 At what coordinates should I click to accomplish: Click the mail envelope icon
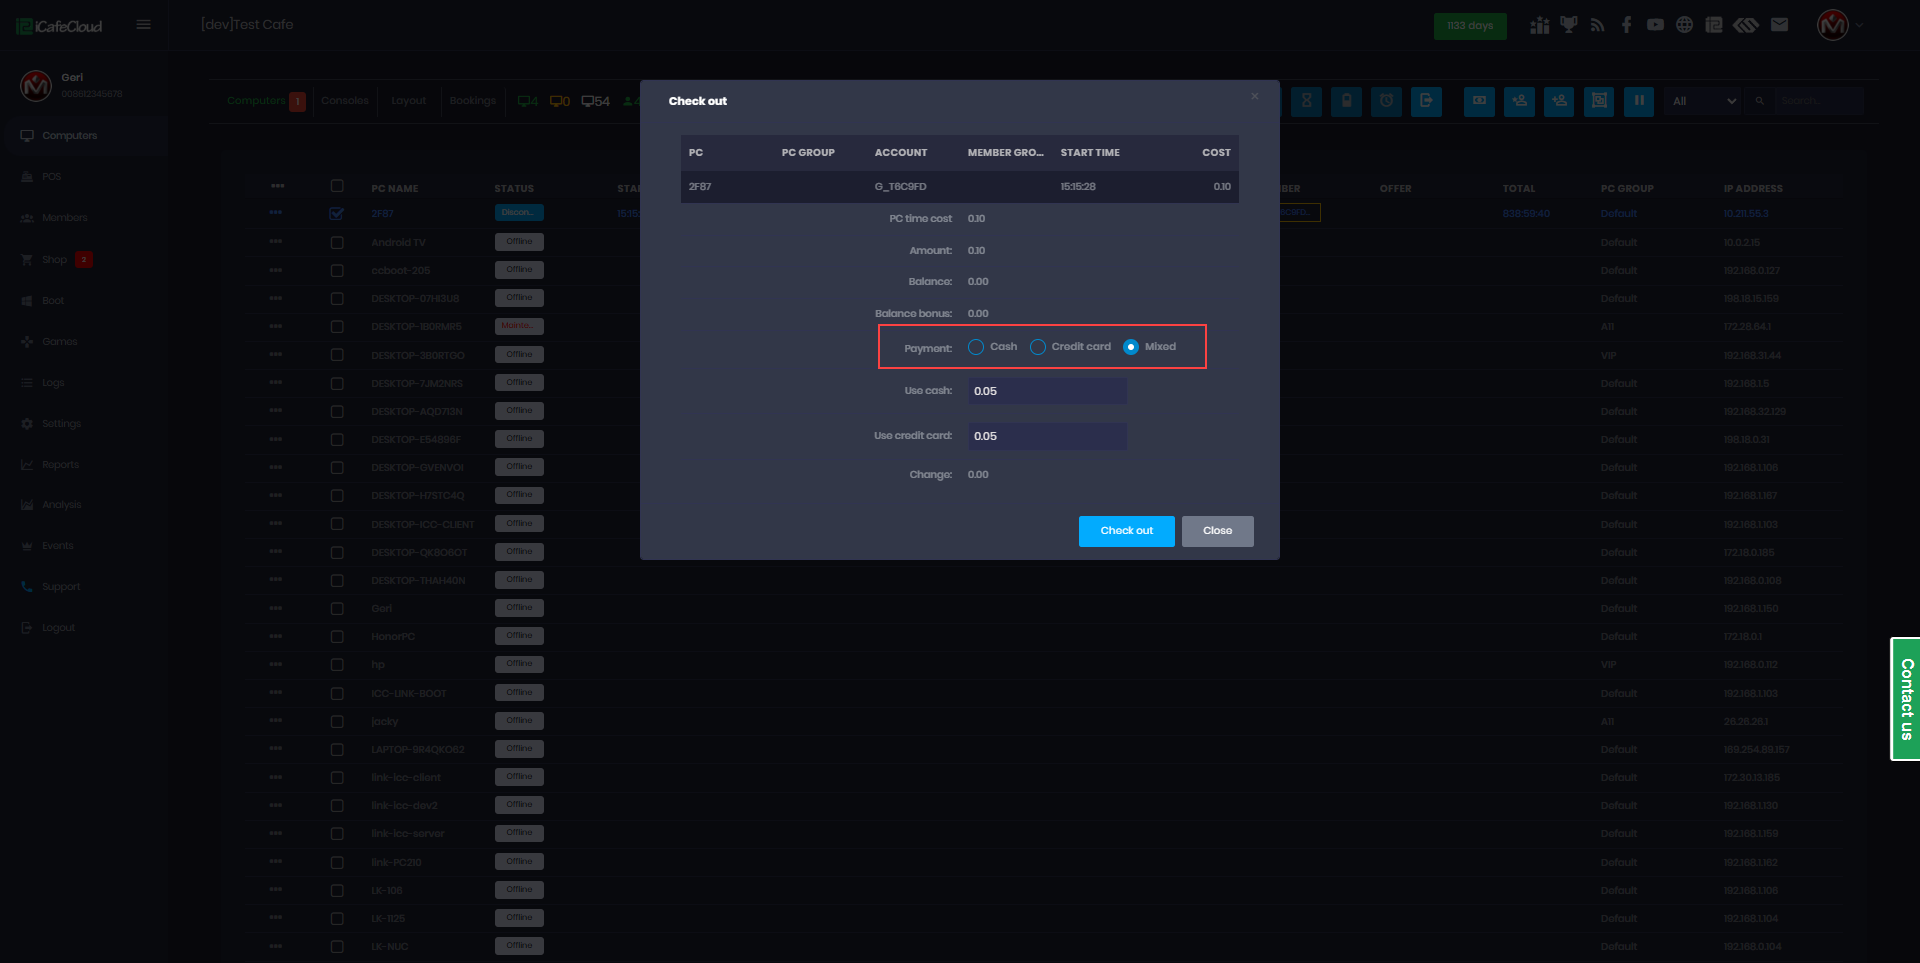tap(1779, 25)
